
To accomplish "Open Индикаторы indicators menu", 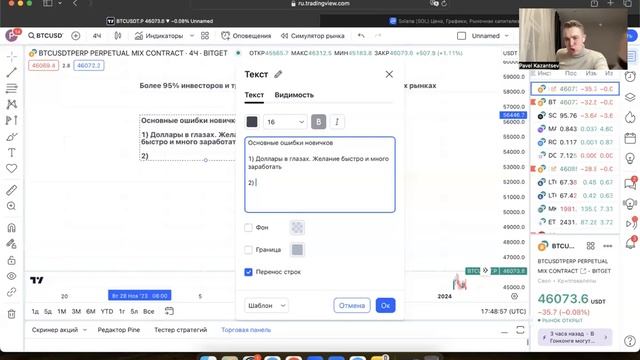I will click(159, 36).
